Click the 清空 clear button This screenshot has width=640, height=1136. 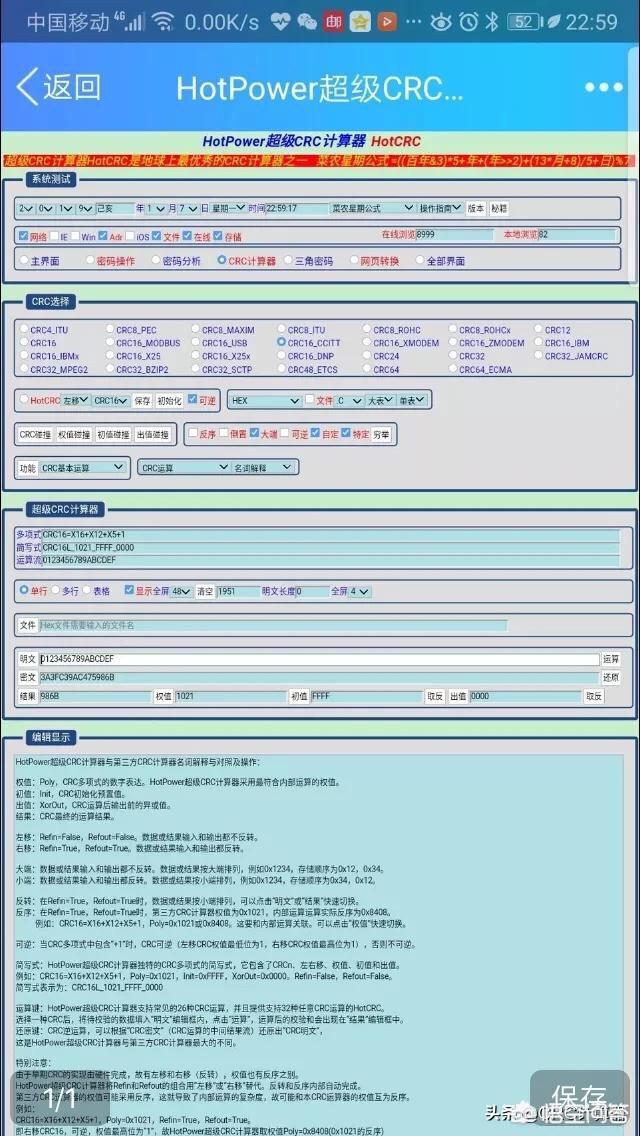tap(204, 591)
